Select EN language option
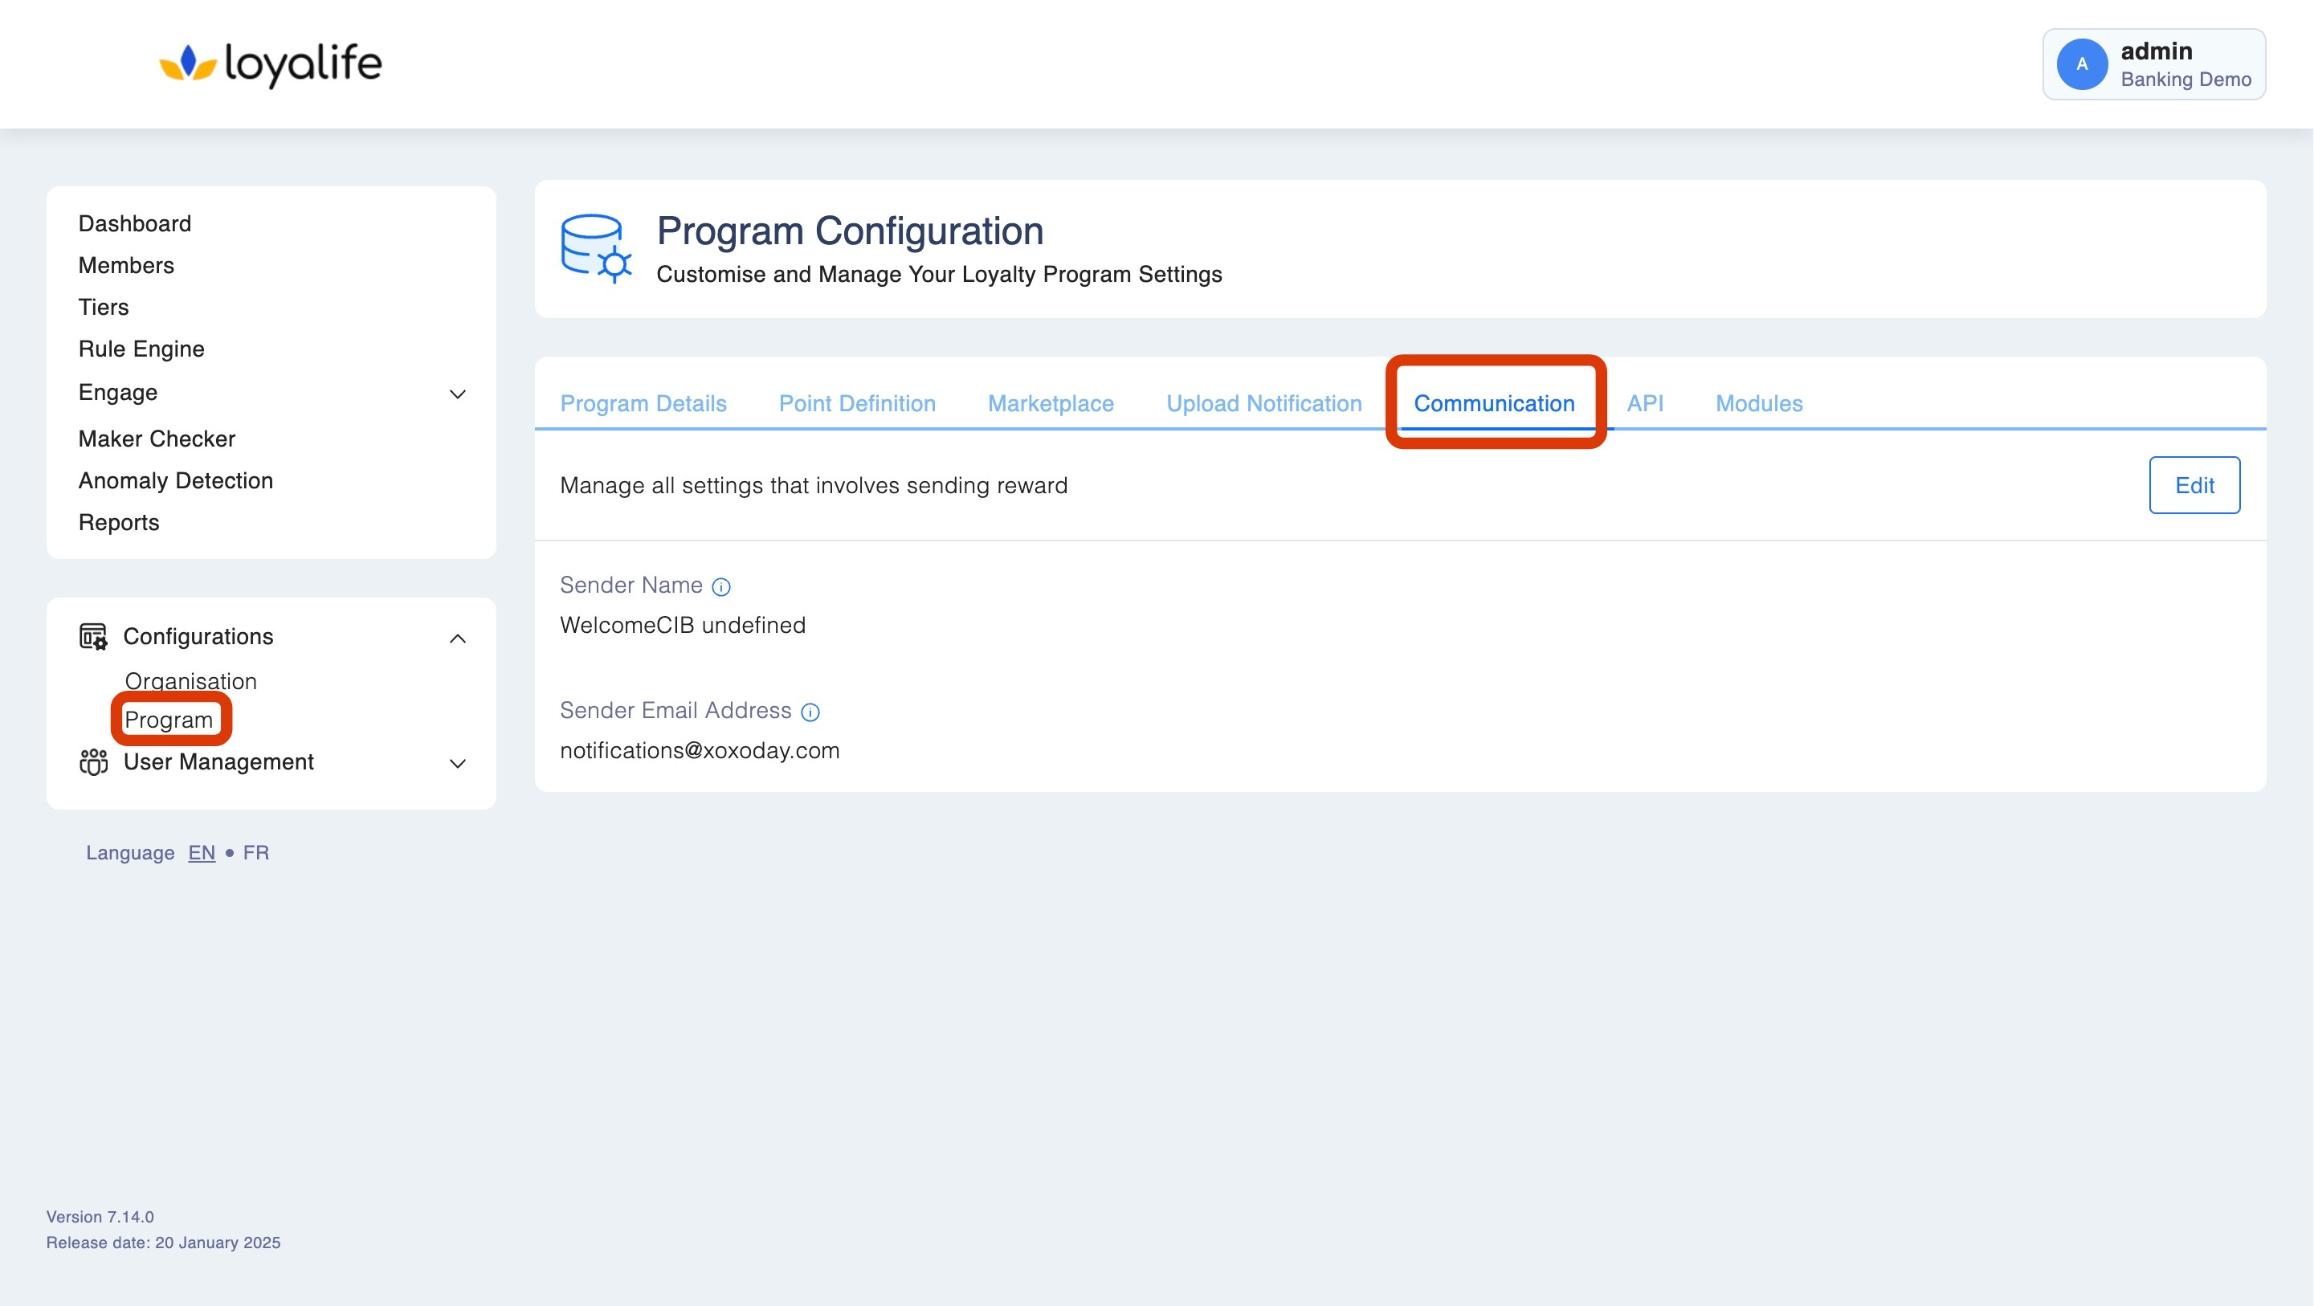 [201, 853]
